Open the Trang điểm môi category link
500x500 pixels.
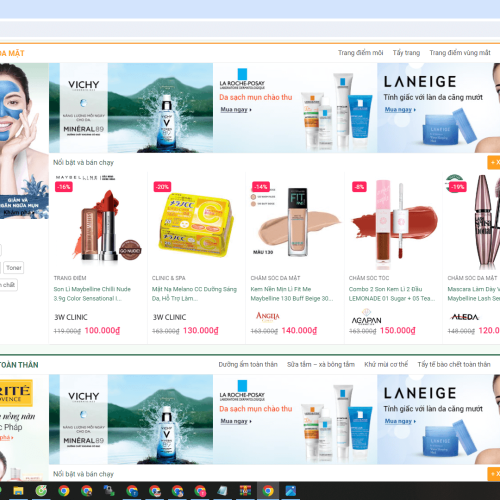pyautogui.click(x=360, y=53)
